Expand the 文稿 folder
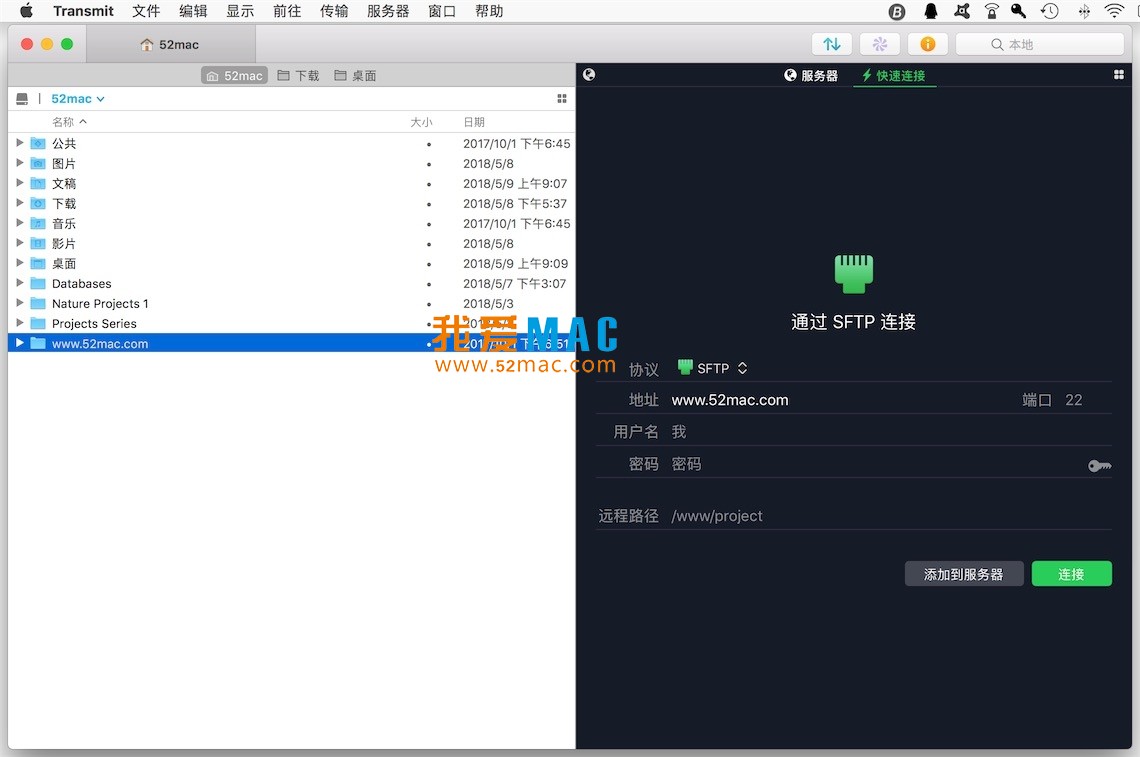The height and width of the screenshot is (757, 1140). tap(20, 183)
